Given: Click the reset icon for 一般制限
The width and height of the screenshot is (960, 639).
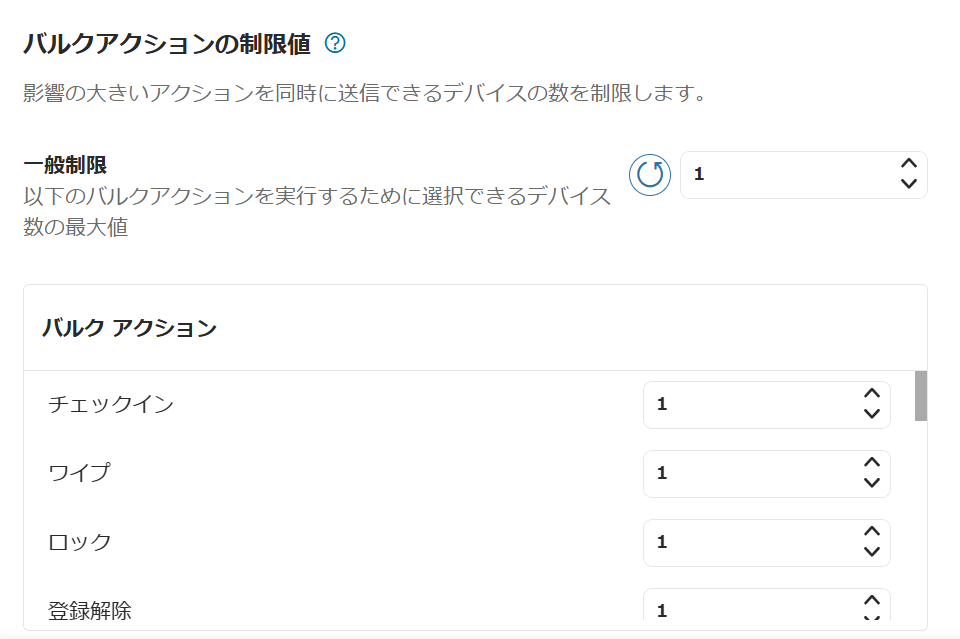Looking at the screenshot, I should coord(650,175).
